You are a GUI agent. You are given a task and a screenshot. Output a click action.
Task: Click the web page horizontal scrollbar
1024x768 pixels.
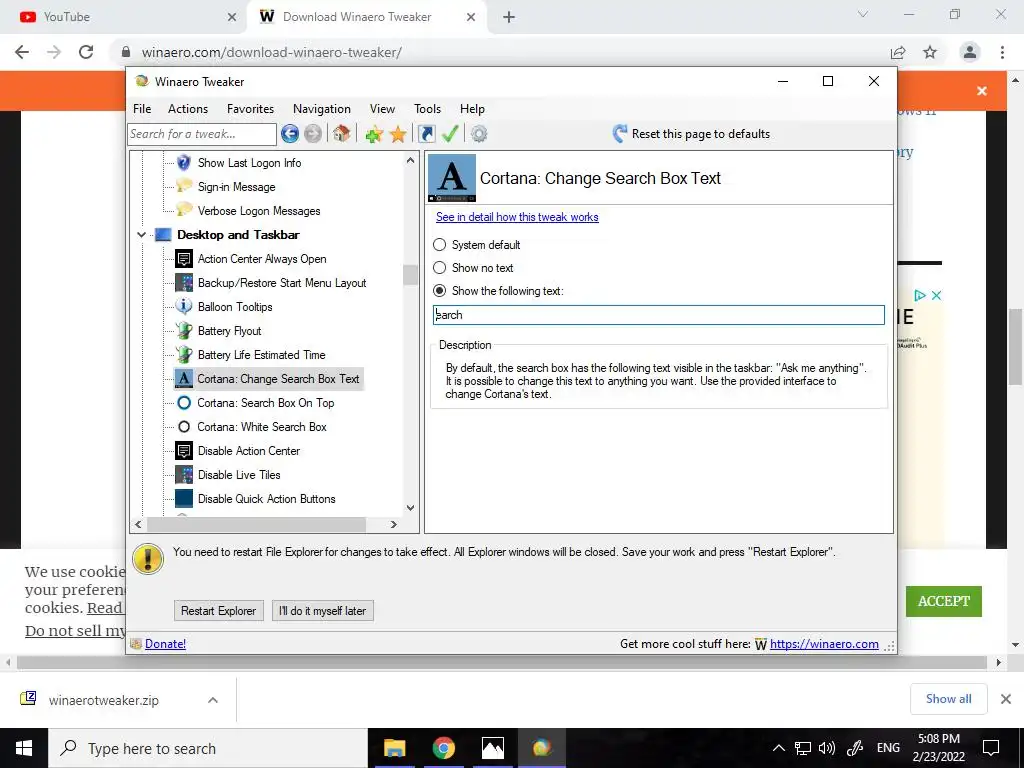click(502, 662)
